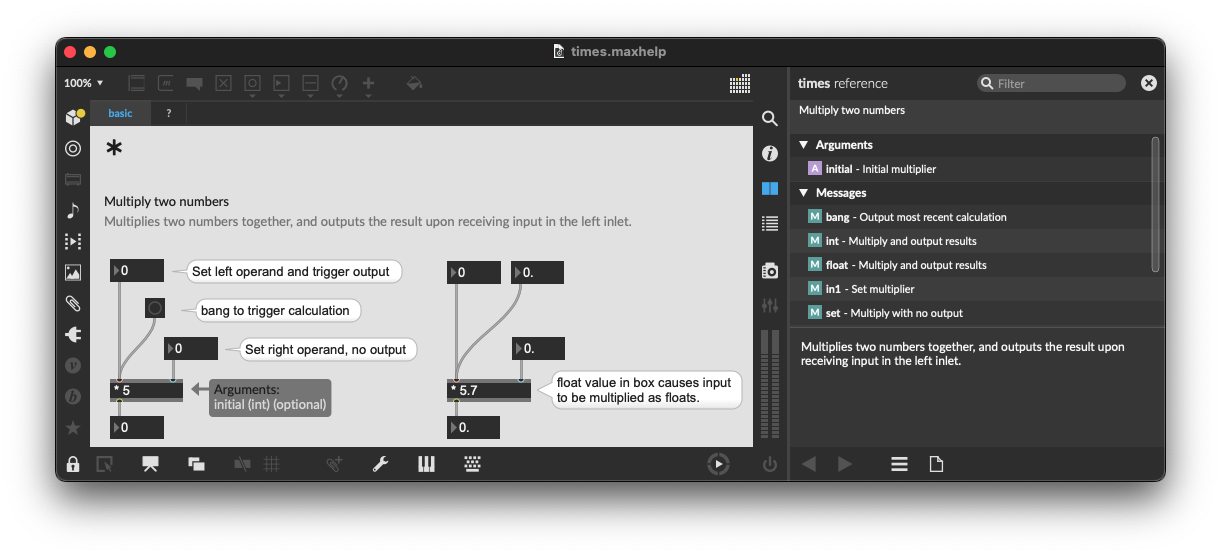Open the 100% zoom dropdown
Image resolution: width=1221 pixels, height=555 pixels.
84,83
